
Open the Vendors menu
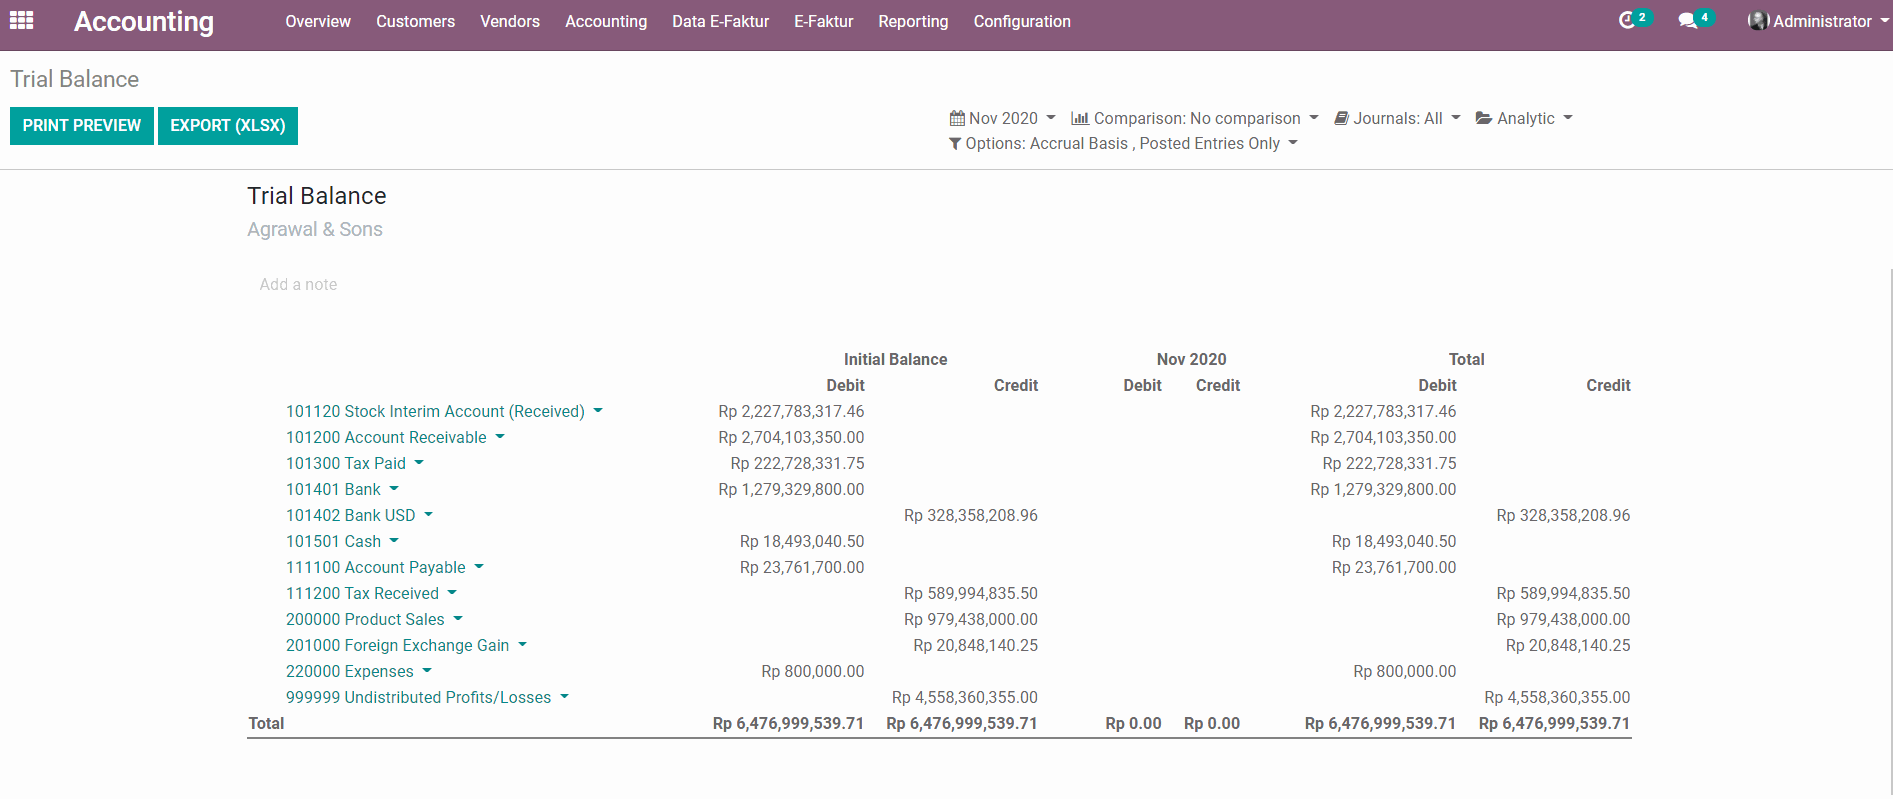509,21
